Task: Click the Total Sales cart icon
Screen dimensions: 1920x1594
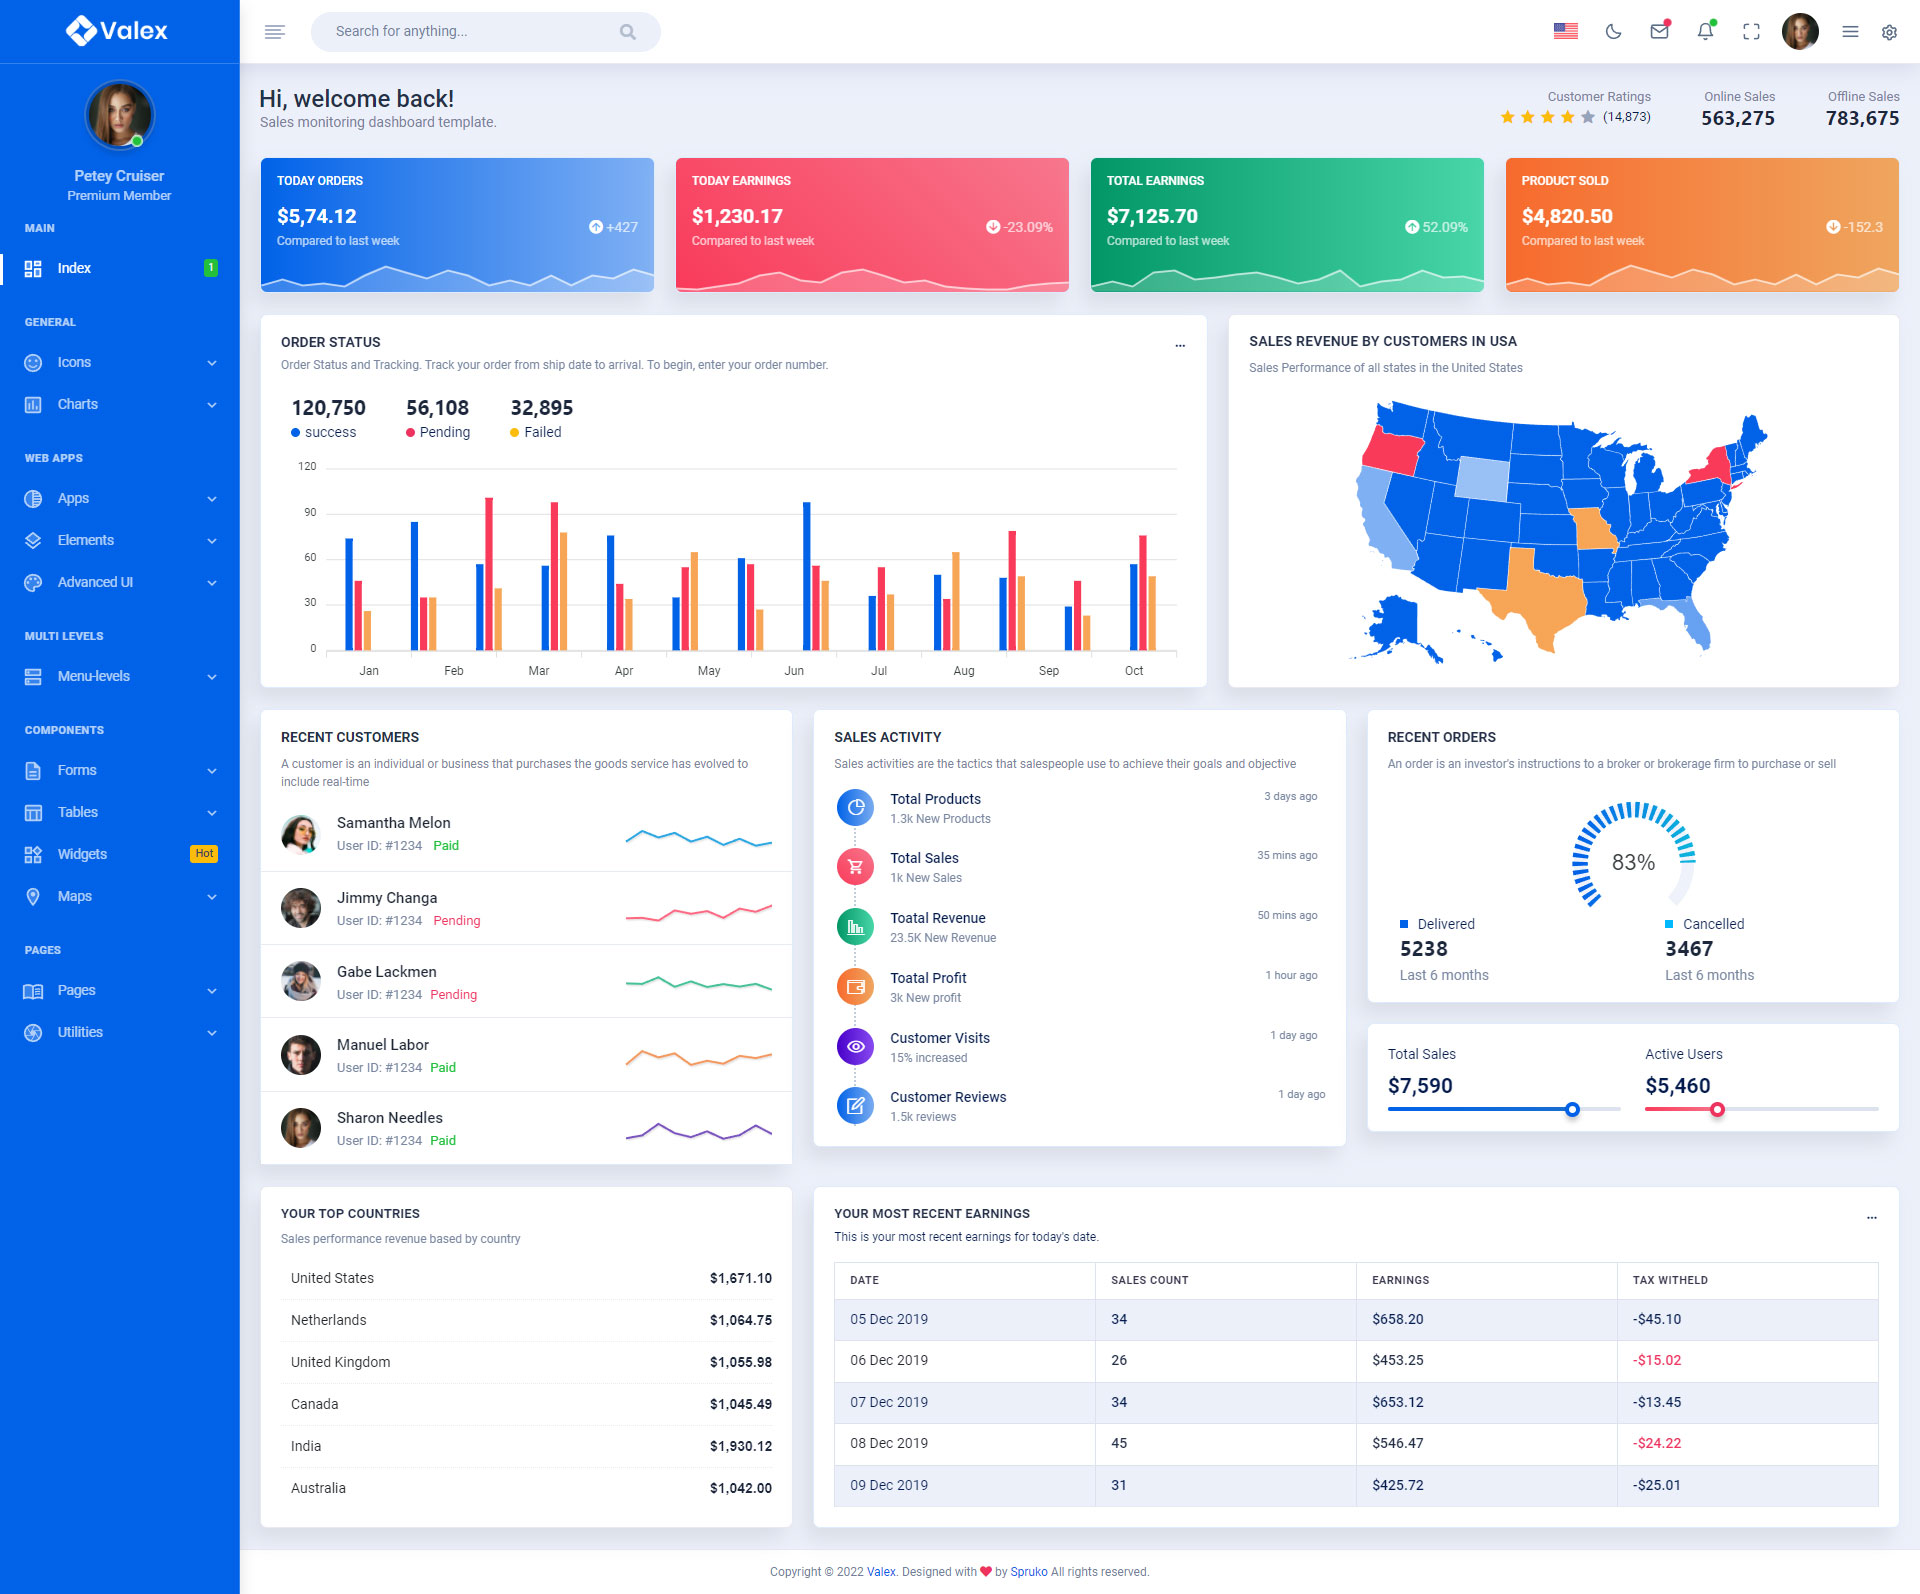Action: coord(855,866)
